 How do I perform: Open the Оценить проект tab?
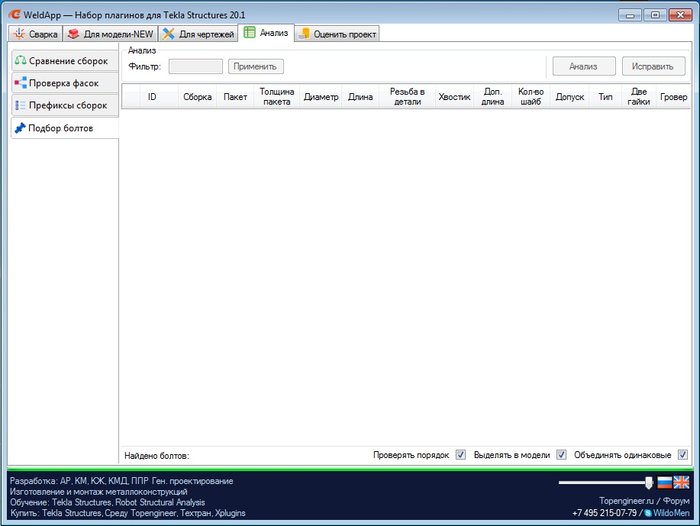(x=338, y=34)
